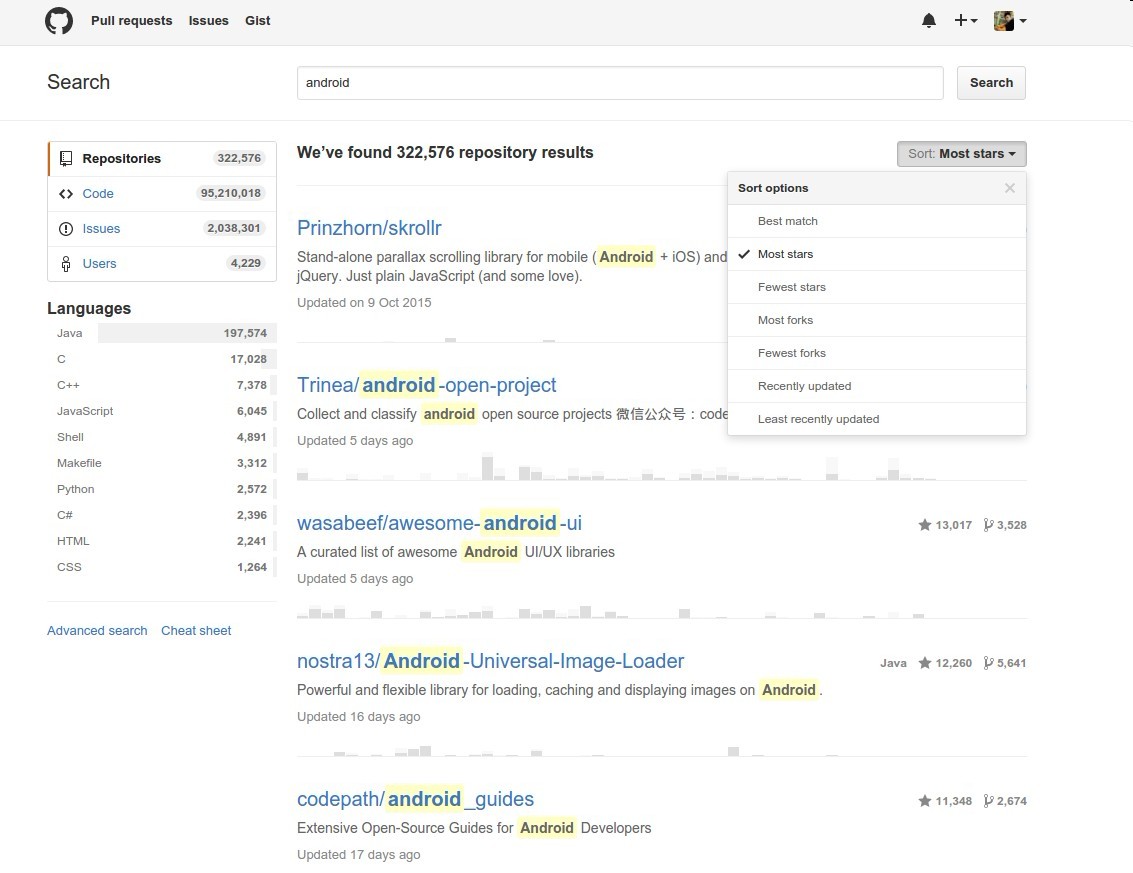Click the fork icon for wasabeef/awesome-android-ui
The height and width of the screenshot is (873, 1133).
[988, 525]
